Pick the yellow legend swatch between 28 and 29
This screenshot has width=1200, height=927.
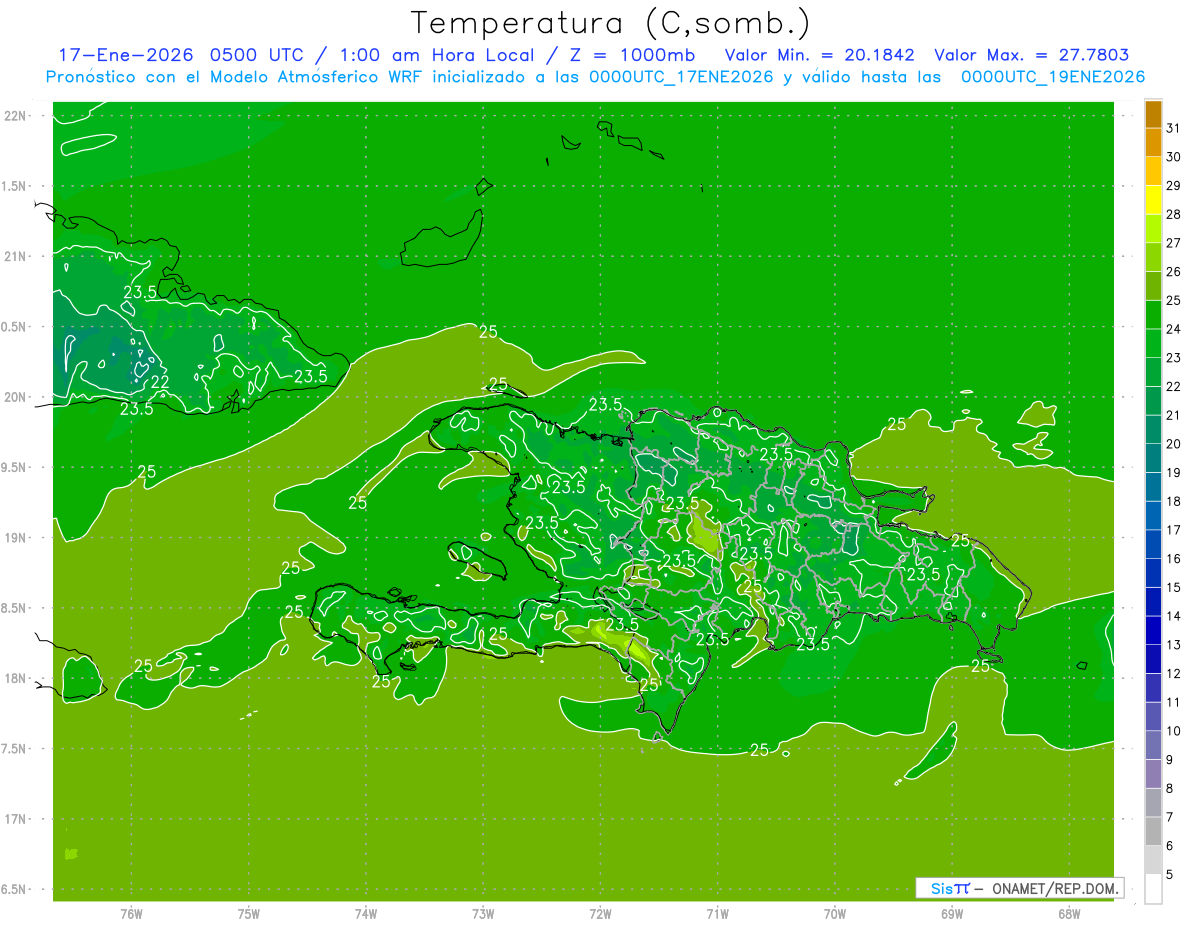pyautogui.click(x=1153, y=200)
